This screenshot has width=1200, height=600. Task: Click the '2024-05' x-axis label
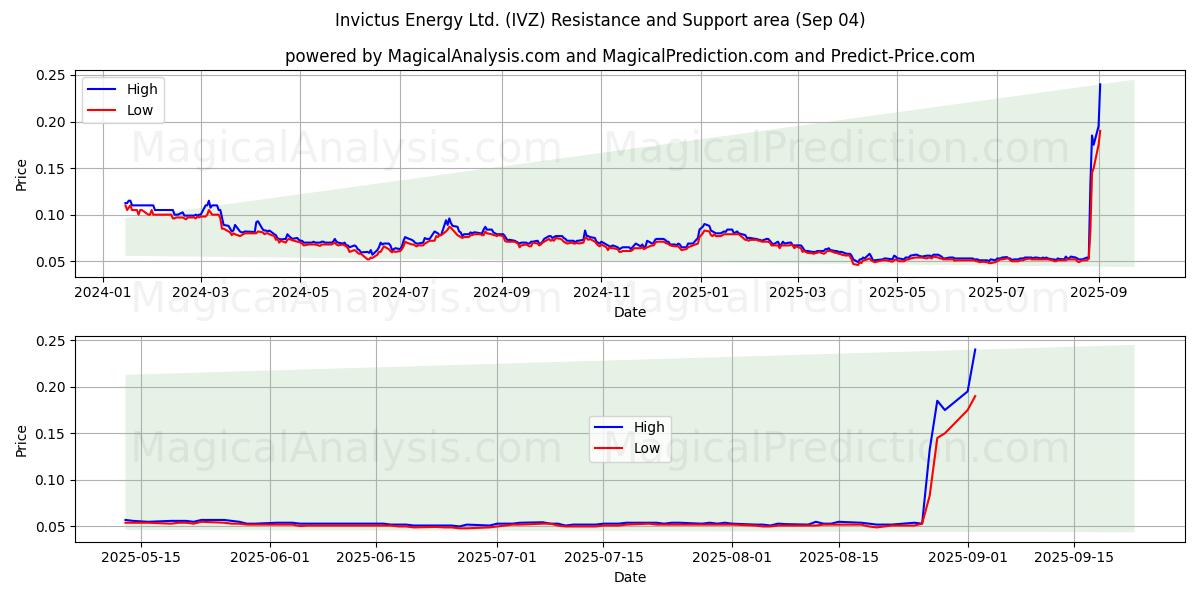tap(301, 292)
